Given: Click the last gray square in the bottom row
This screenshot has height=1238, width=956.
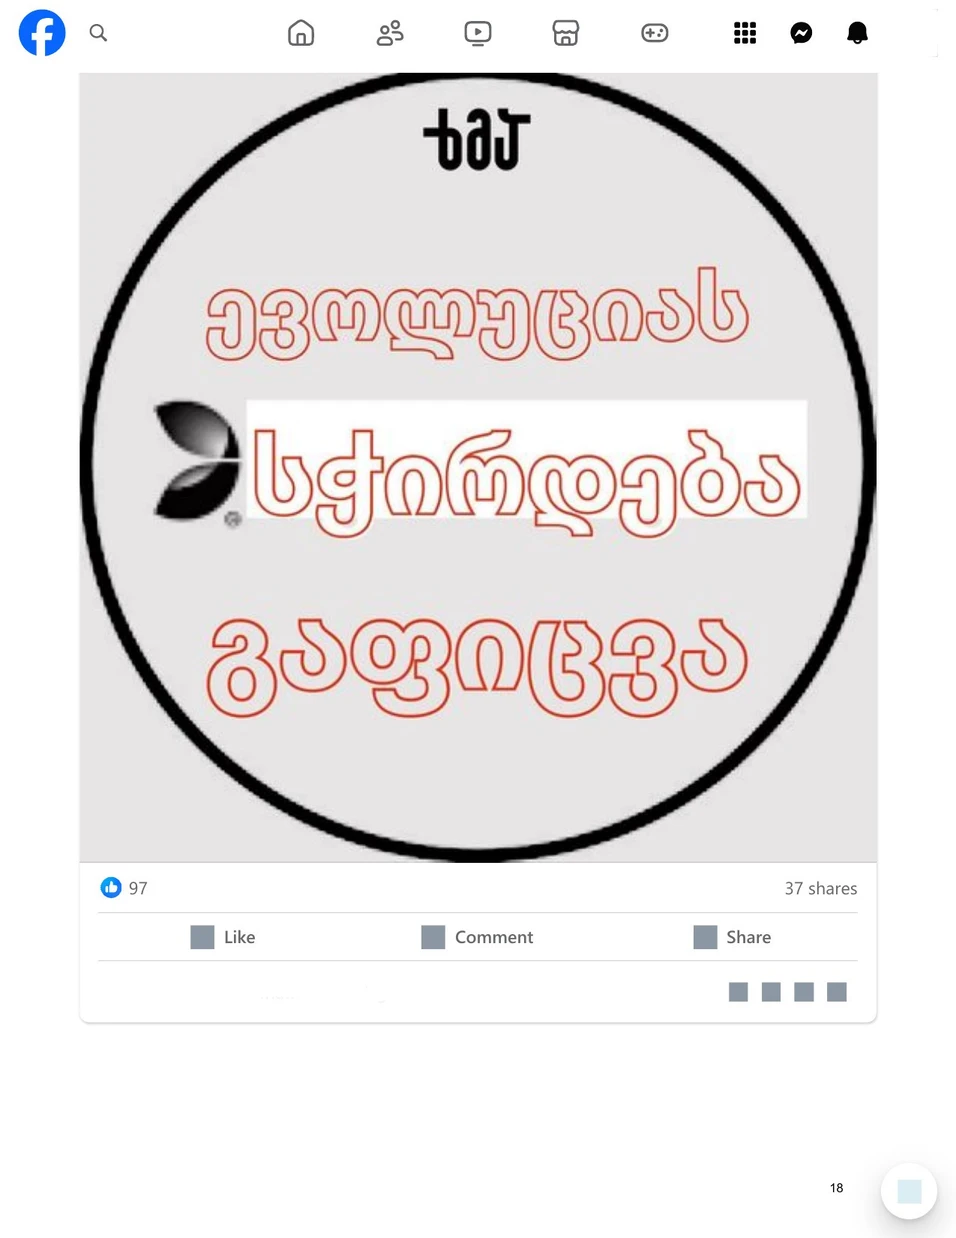Looking at the screenshot, I should (x=837, y=992).
